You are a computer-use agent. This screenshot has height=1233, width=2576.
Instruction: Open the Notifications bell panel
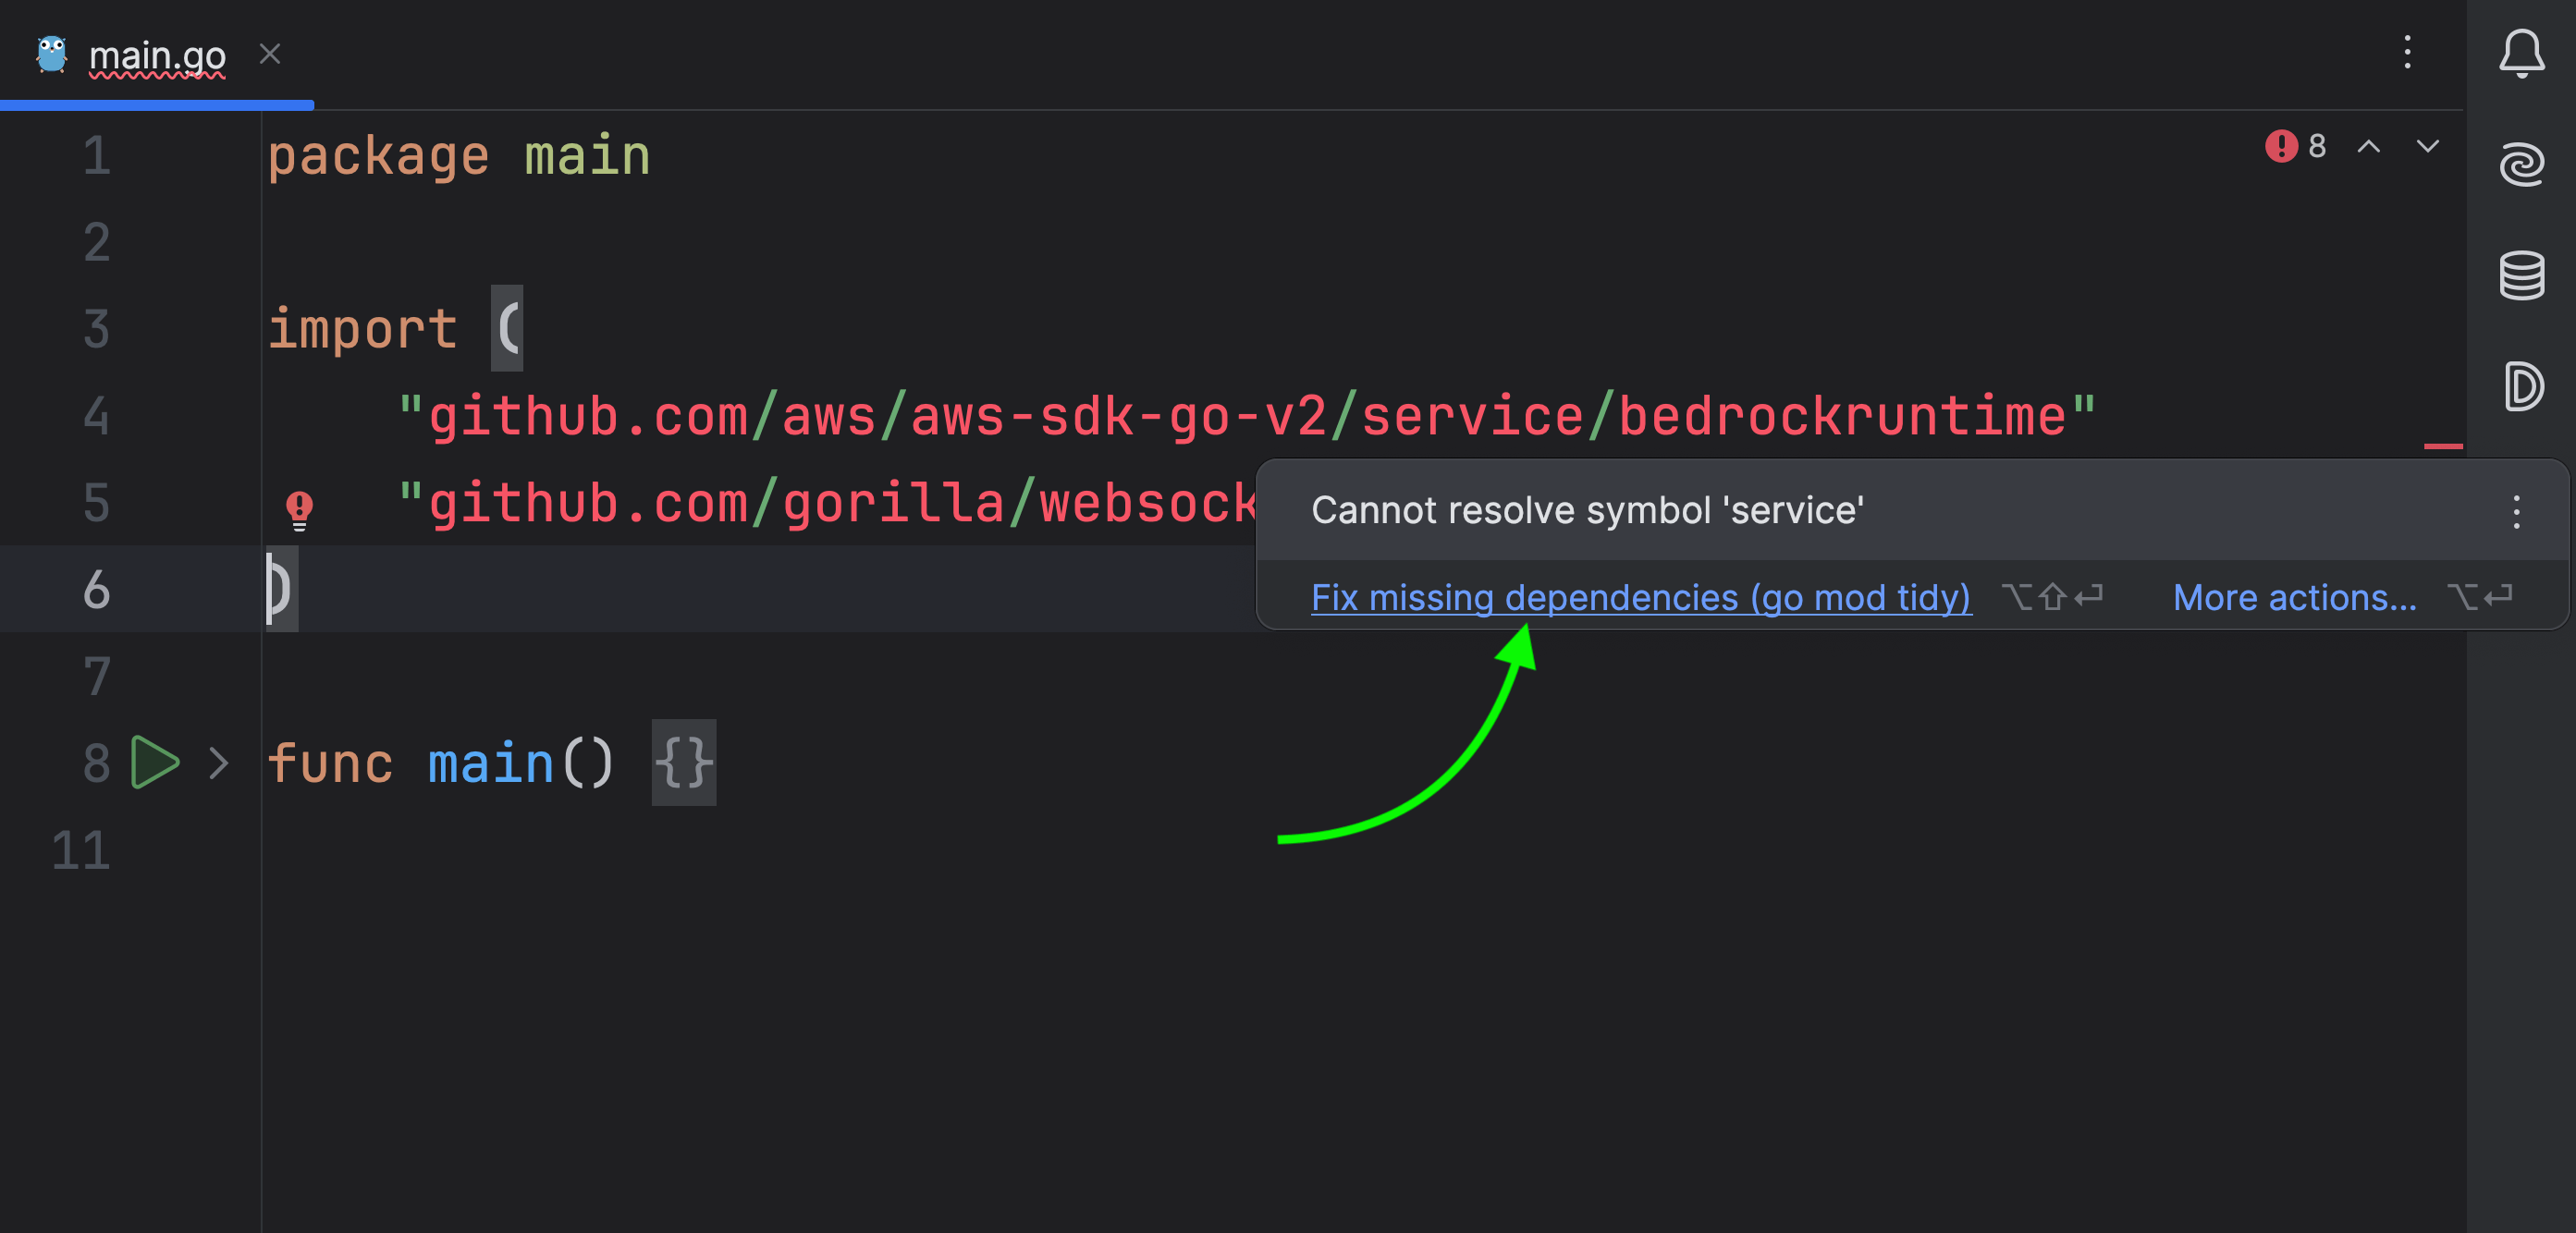(x=2521, y=54)
